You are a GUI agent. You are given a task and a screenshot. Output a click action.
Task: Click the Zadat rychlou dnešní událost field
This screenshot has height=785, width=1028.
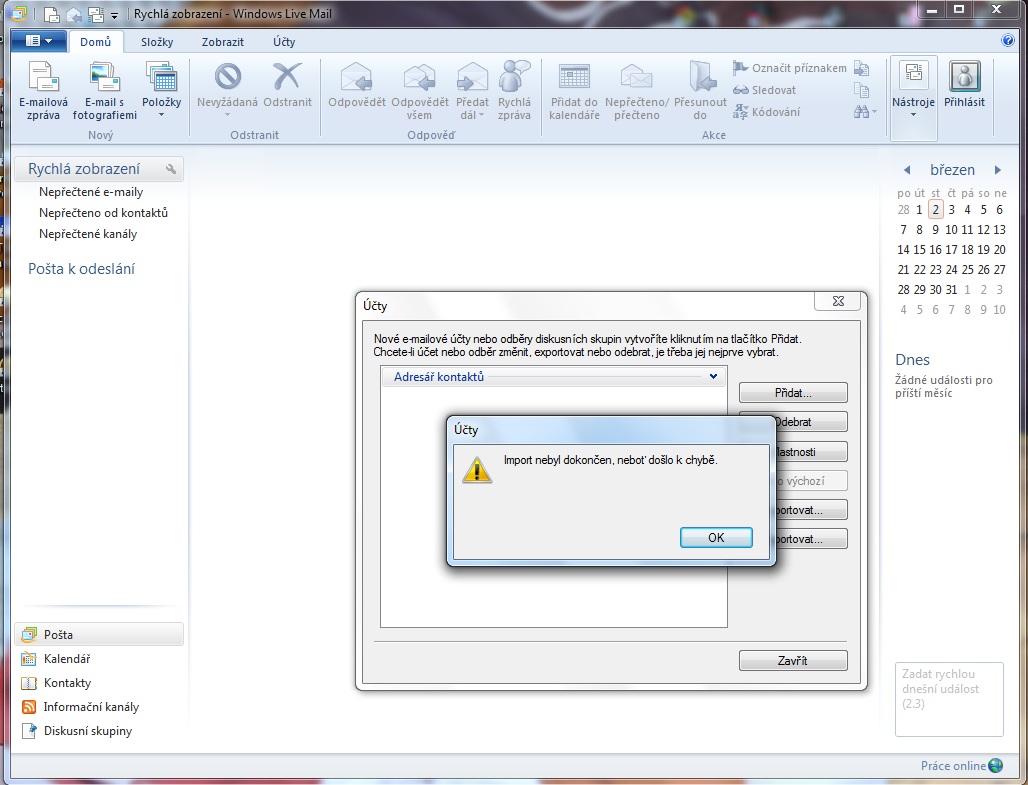pos(949,699)
